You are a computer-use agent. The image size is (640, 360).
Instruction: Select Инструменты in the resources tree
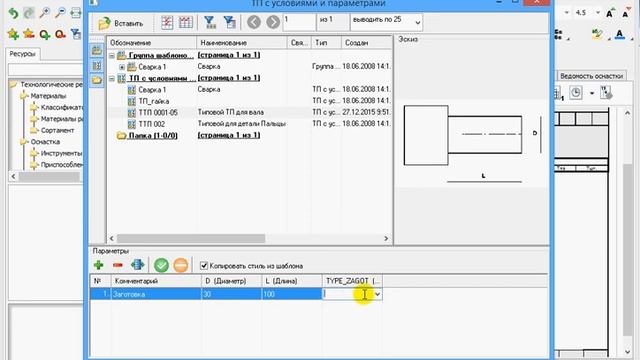pyautogui.click(x=61, y=153)
